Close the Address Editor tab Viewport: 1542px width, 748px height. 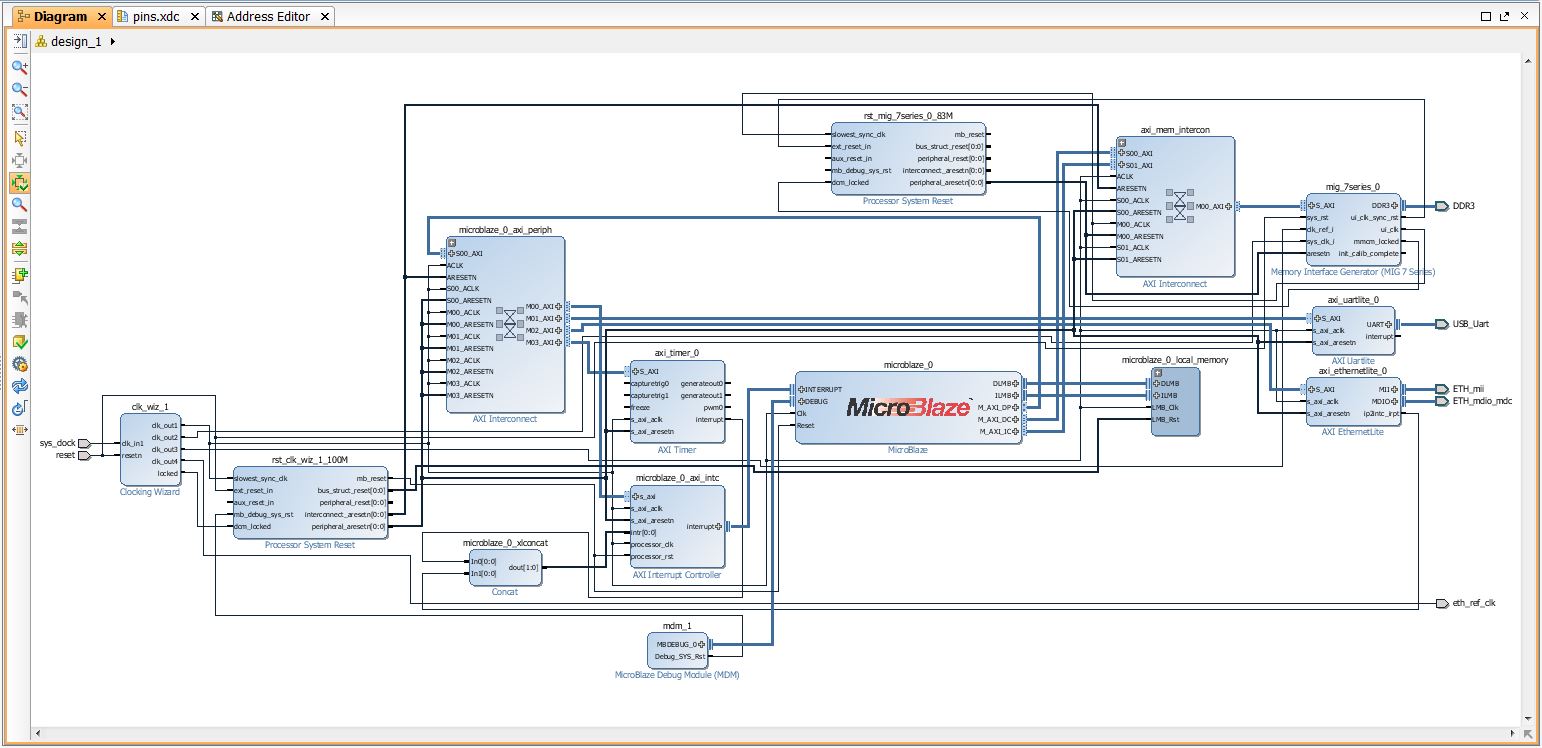pyautogui.click(x=323, y=17)
